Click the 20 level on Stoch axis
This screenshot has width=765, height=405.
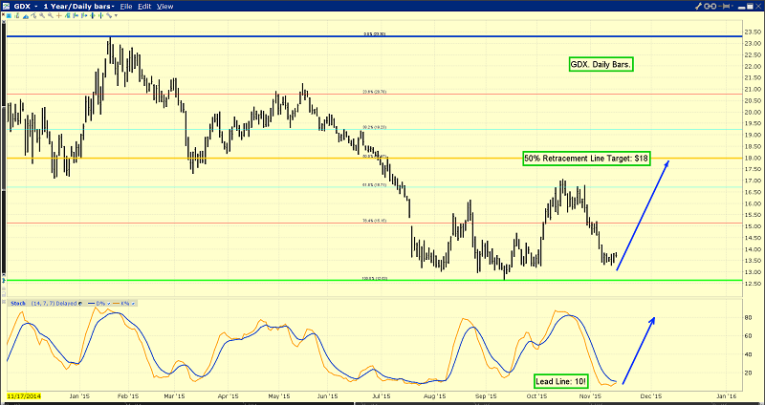click(x=748, y=373)
